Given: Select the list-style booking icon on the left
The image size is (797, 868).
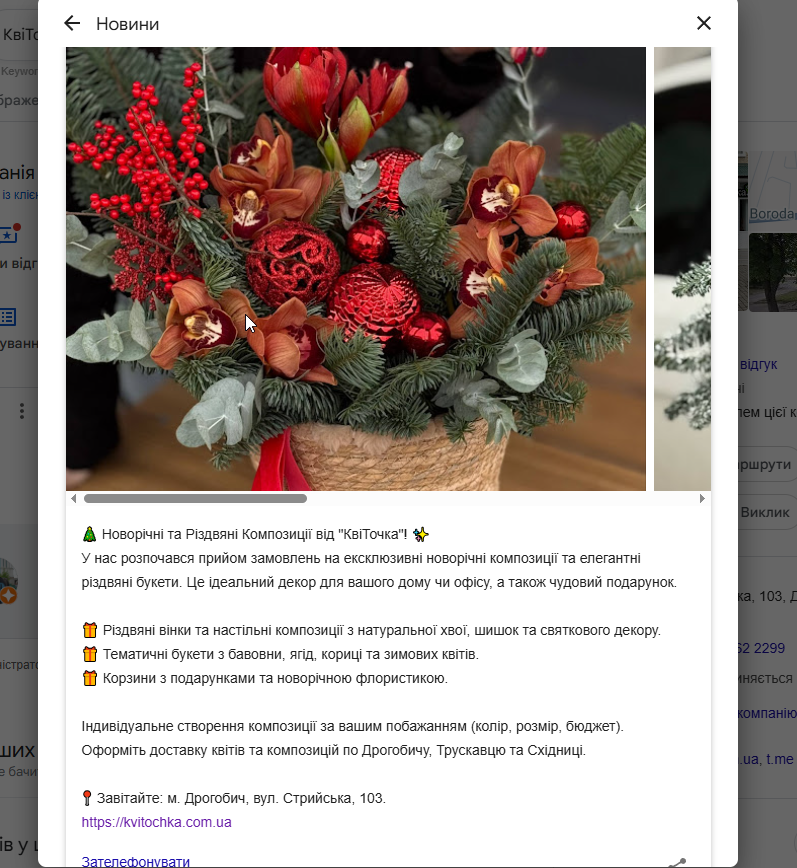Looking at the screenshot, I should tap(8, 317).
